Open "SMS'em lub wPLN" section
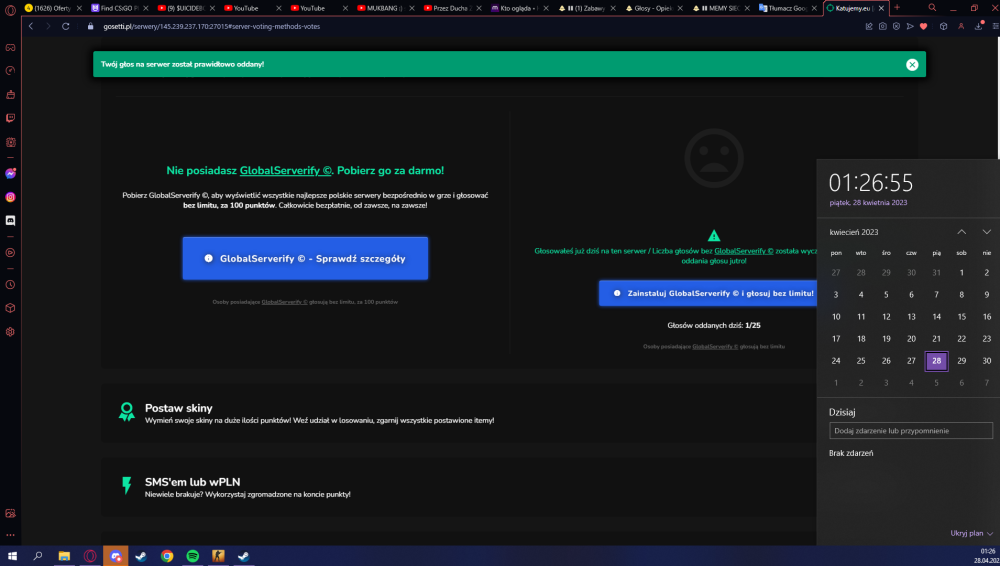1000x566 pixels. (x=457, y=487)
